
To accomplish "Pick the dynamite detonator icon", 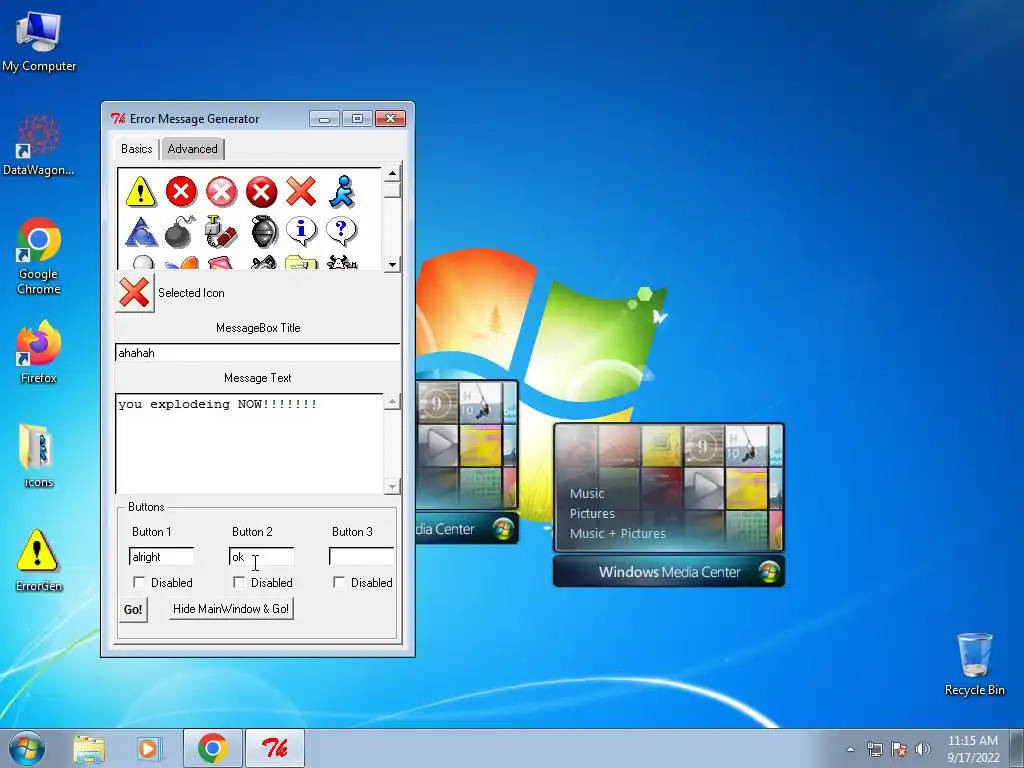I will point(221,231).
